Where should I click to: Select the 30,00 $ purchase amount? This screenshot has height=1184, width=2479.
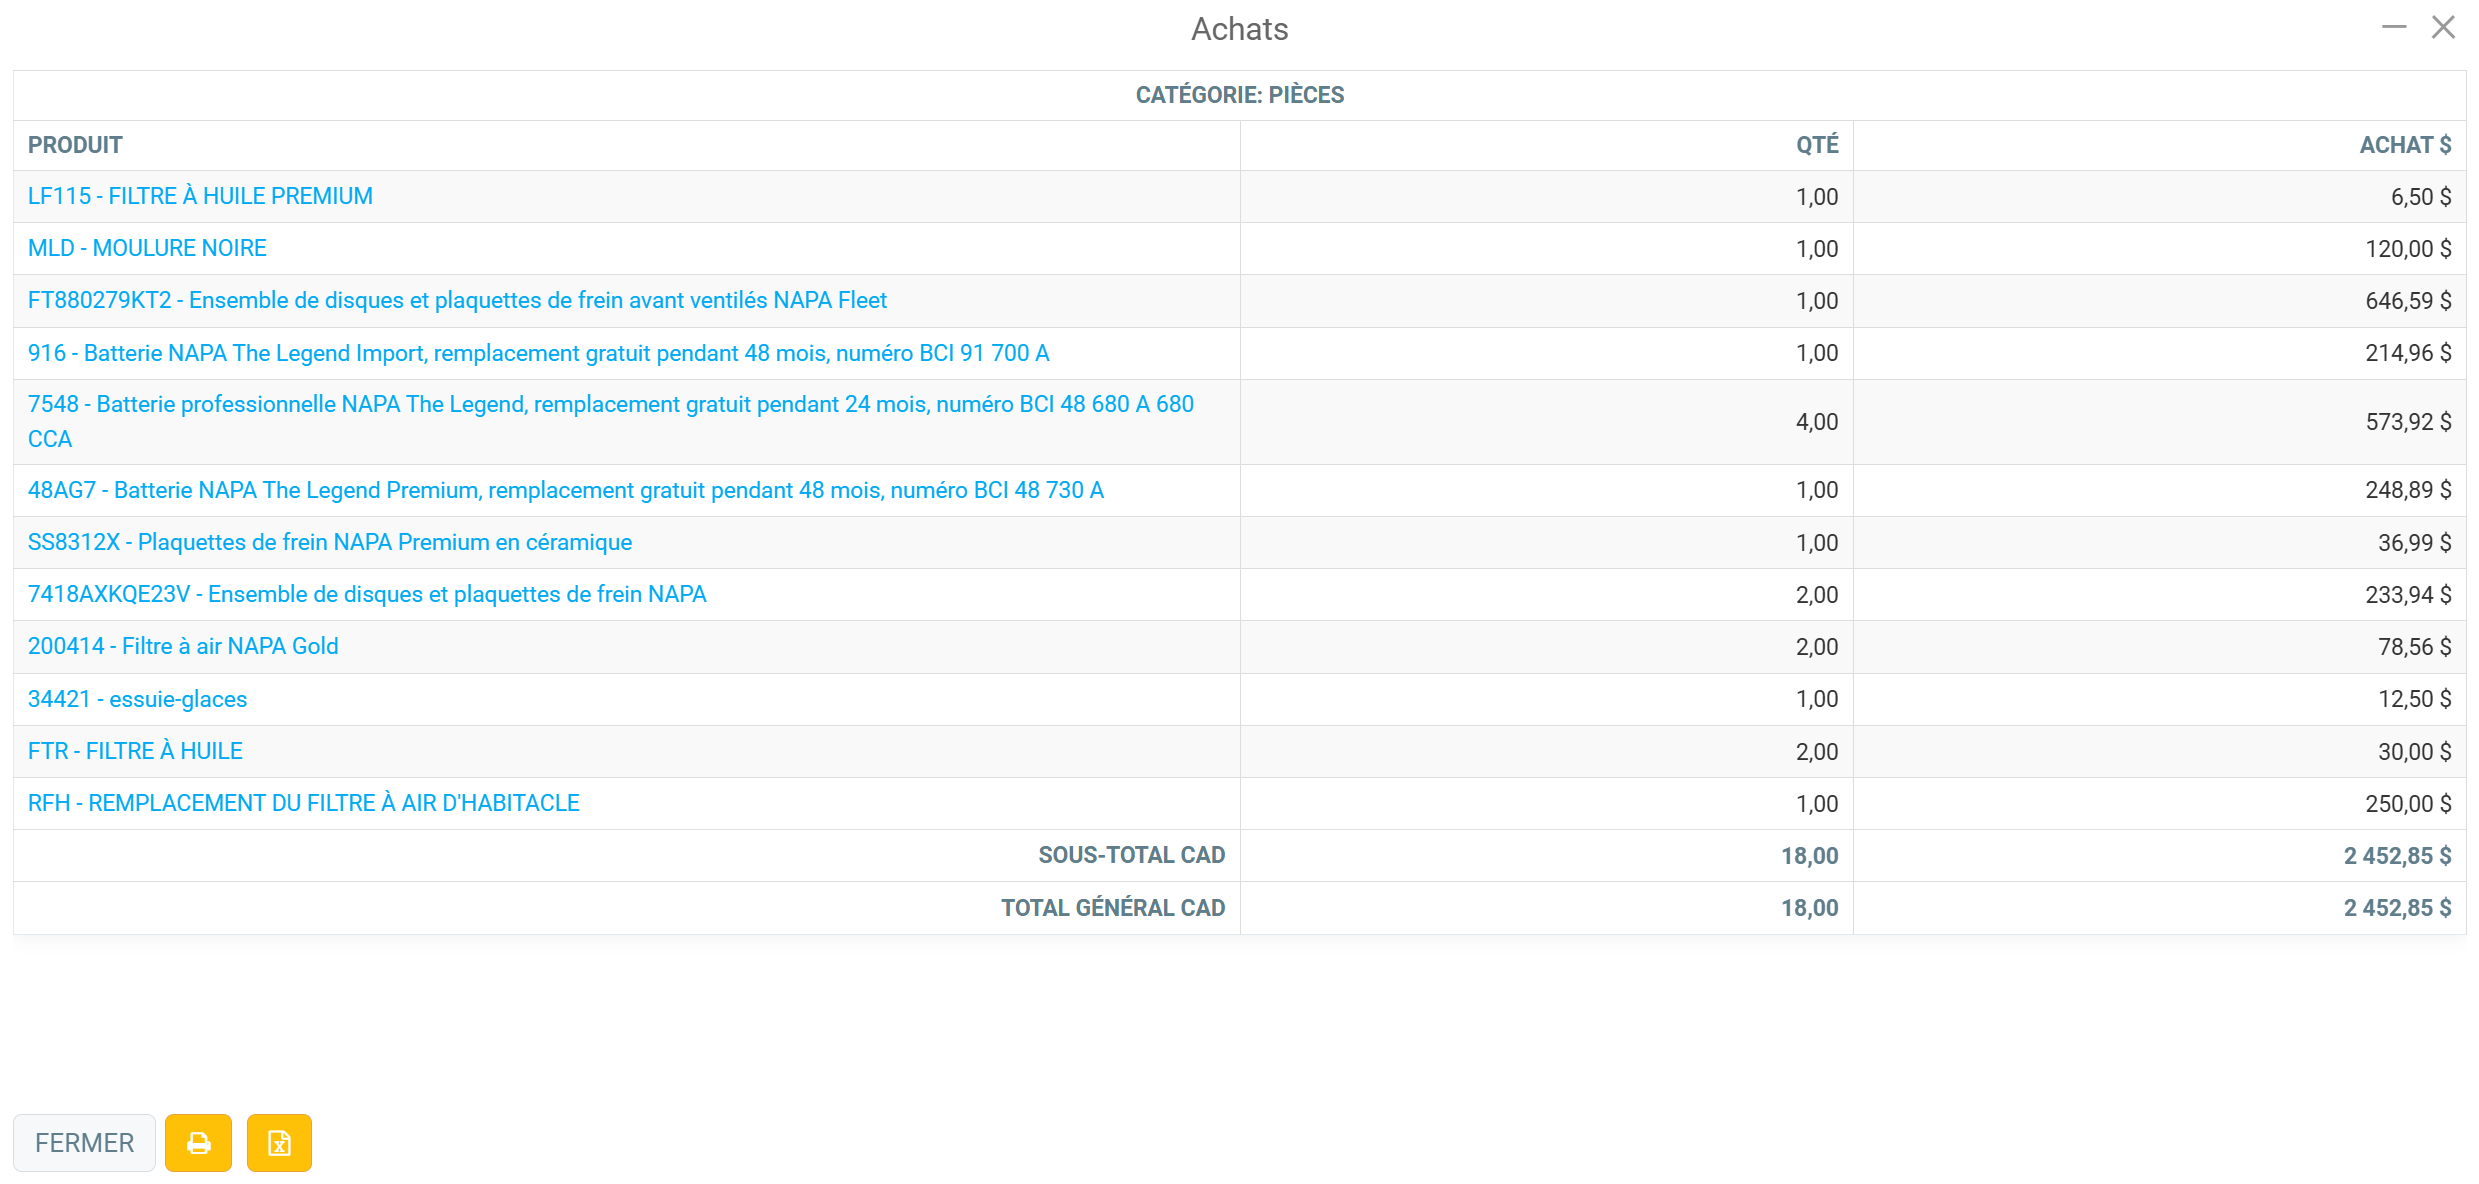[x=2414, y=752]
